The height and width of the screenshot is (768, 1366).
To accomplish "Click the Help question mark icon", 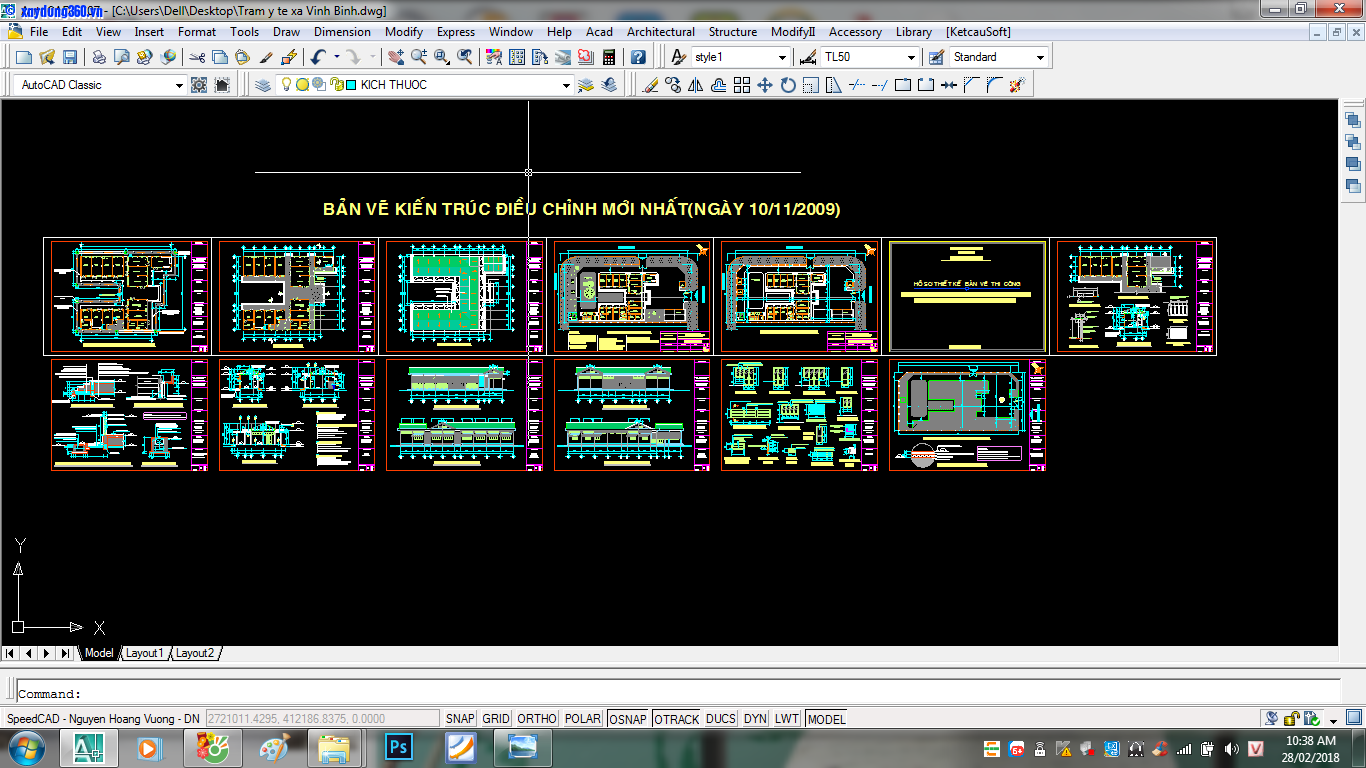I will pyautogui.click(x=638, y=57).
